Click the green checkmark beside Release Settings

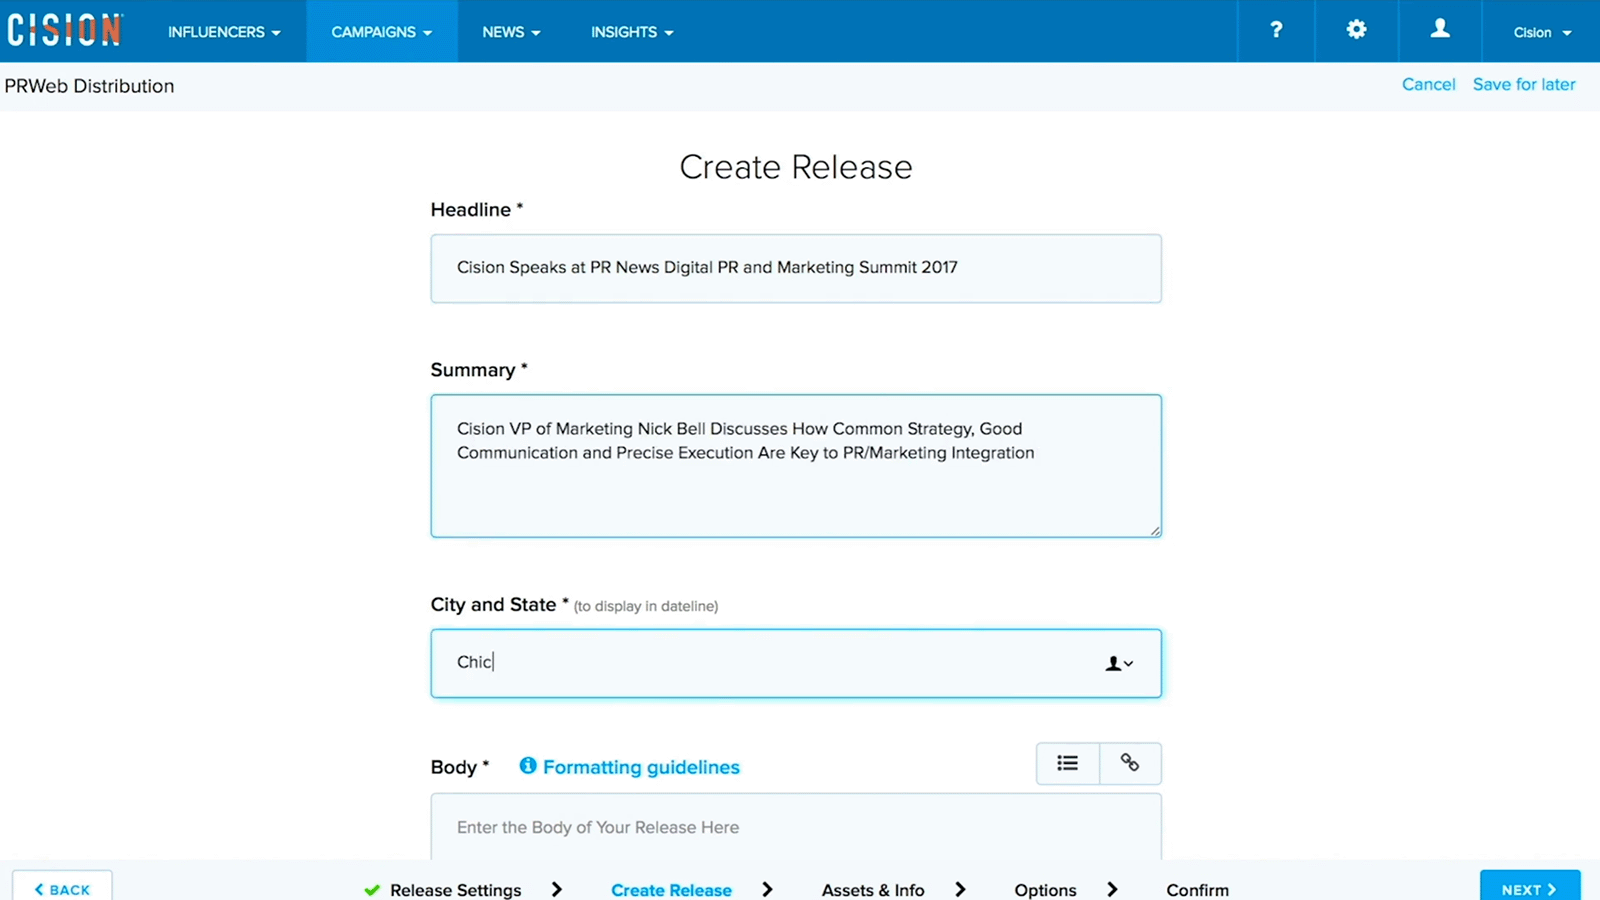pos(372,889)
